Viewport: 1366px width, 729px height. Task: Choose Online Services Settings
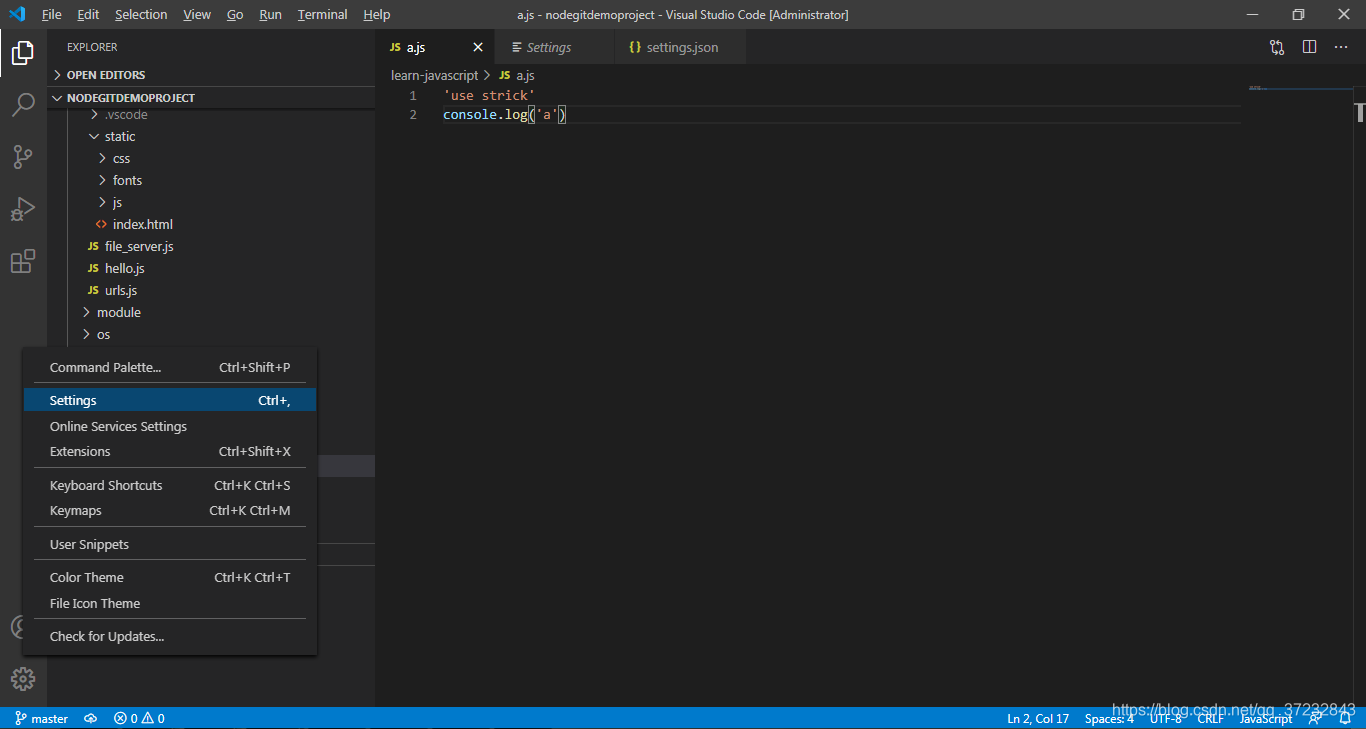coord(170,426)
